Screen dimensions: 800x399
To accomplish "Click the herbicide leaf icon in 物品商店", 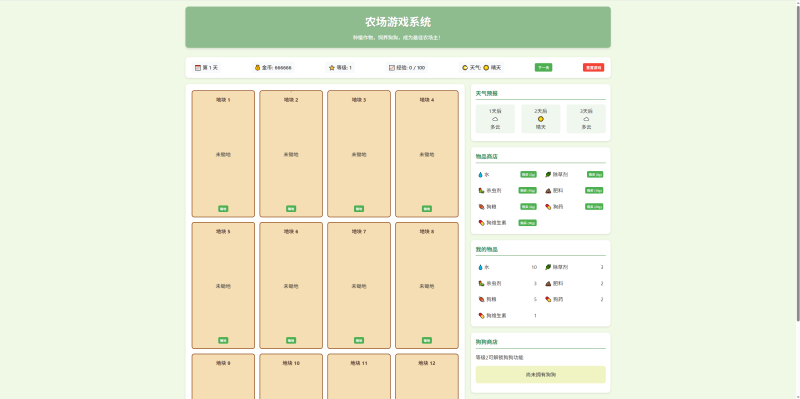I will pos(548,174).
